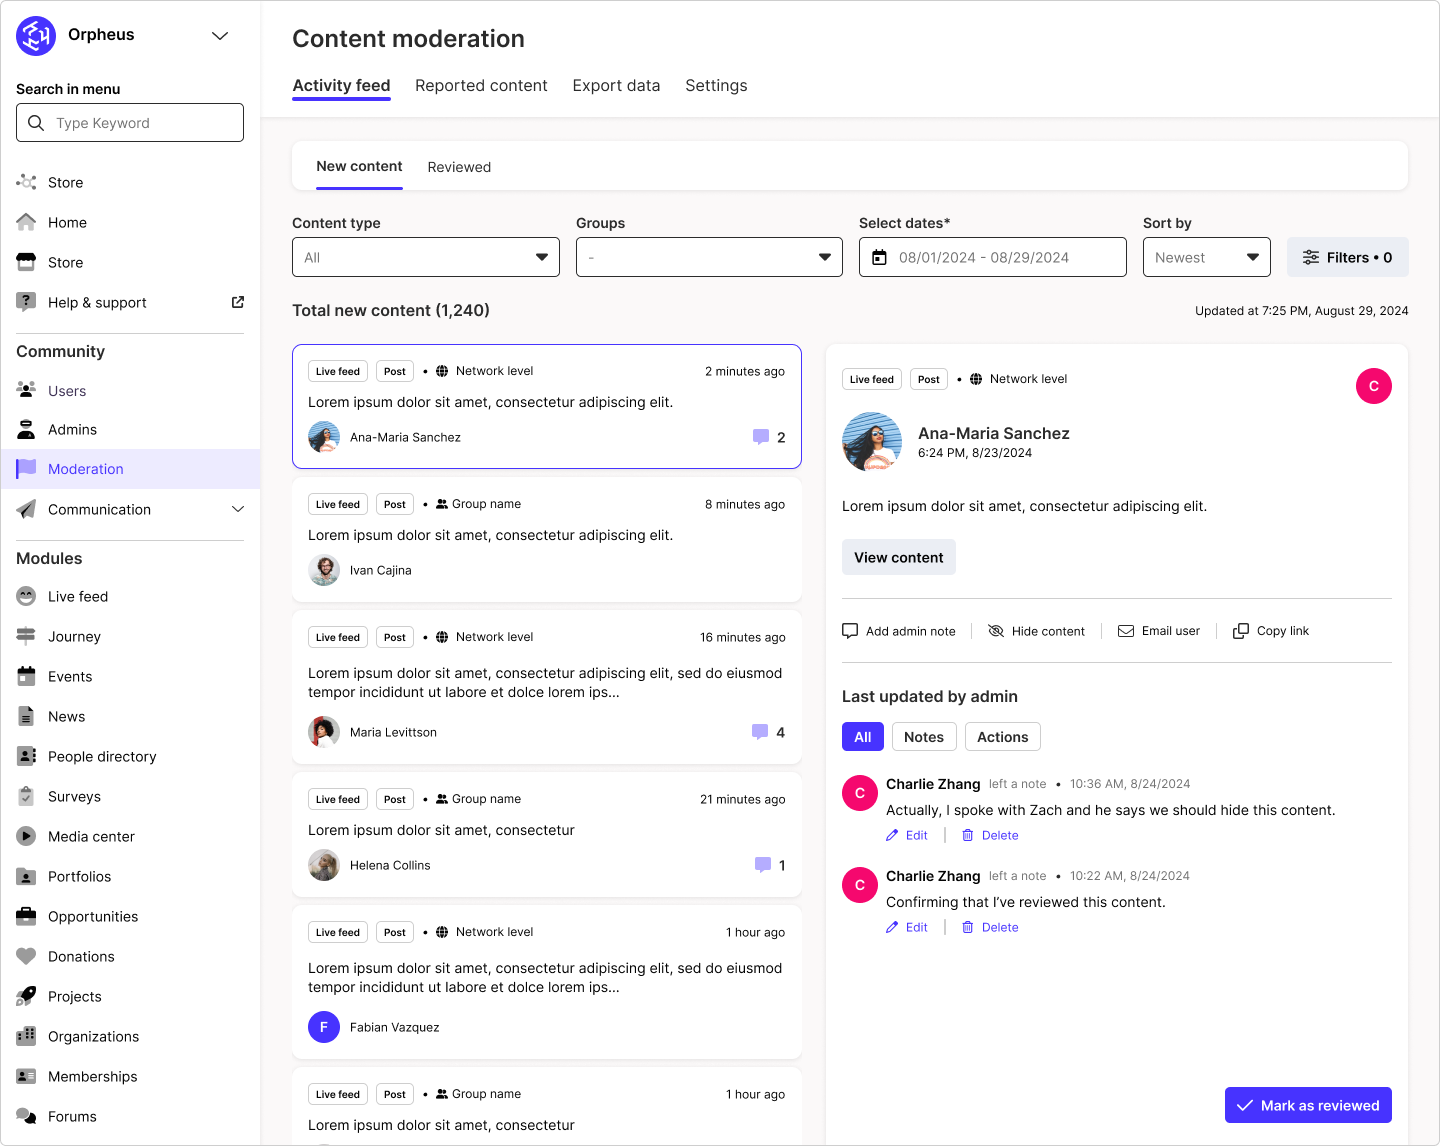The width and height of the screenshot is (1440, 1146).
Task: Open the Groups dropdown
Action: [709, 257]
